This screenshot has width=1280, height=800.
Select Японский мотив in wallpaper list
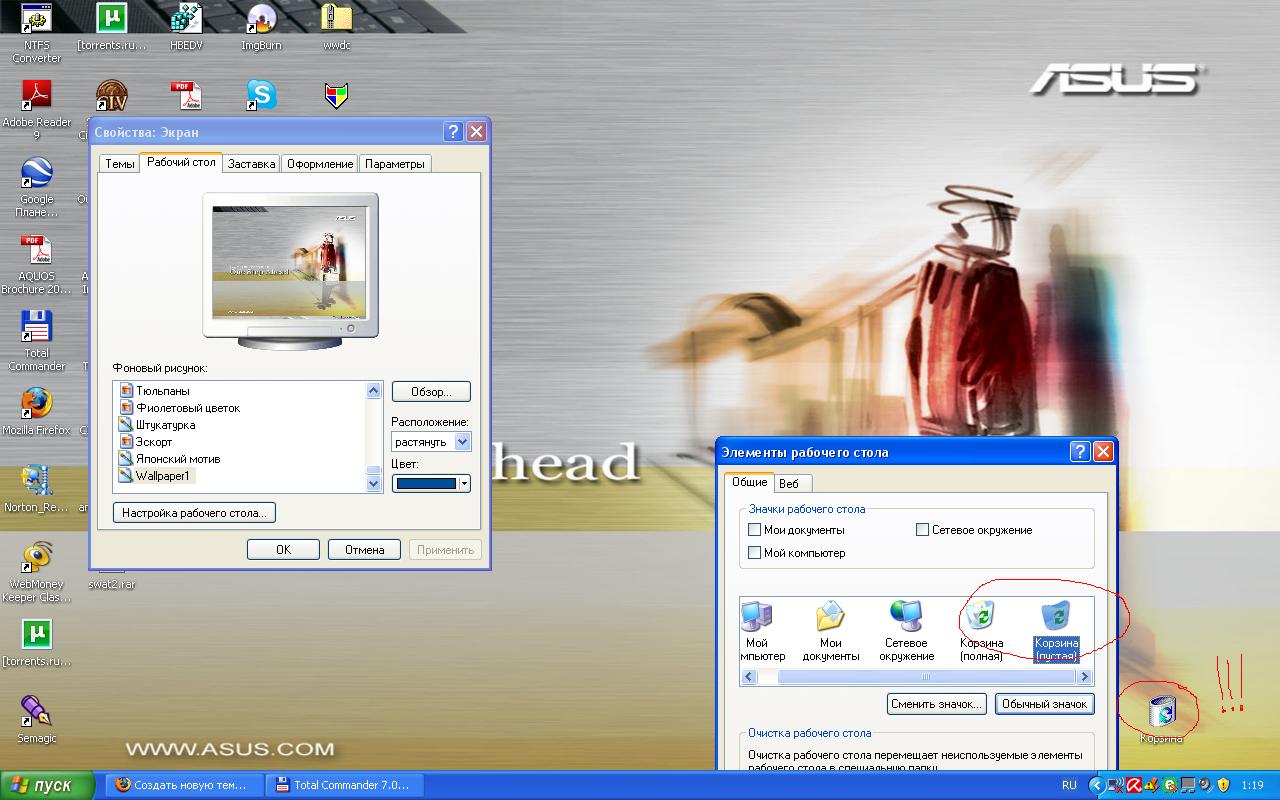[178, 459]
